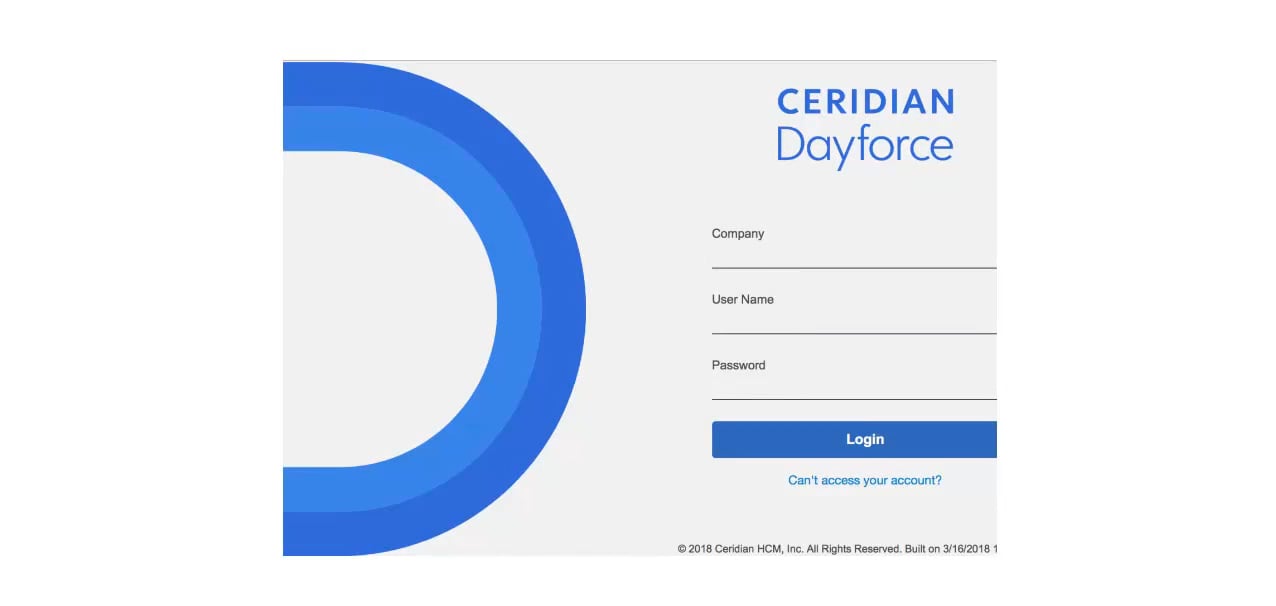Click the Company field label
This screenshot has width=1276, height=606.
click(737, 234)
